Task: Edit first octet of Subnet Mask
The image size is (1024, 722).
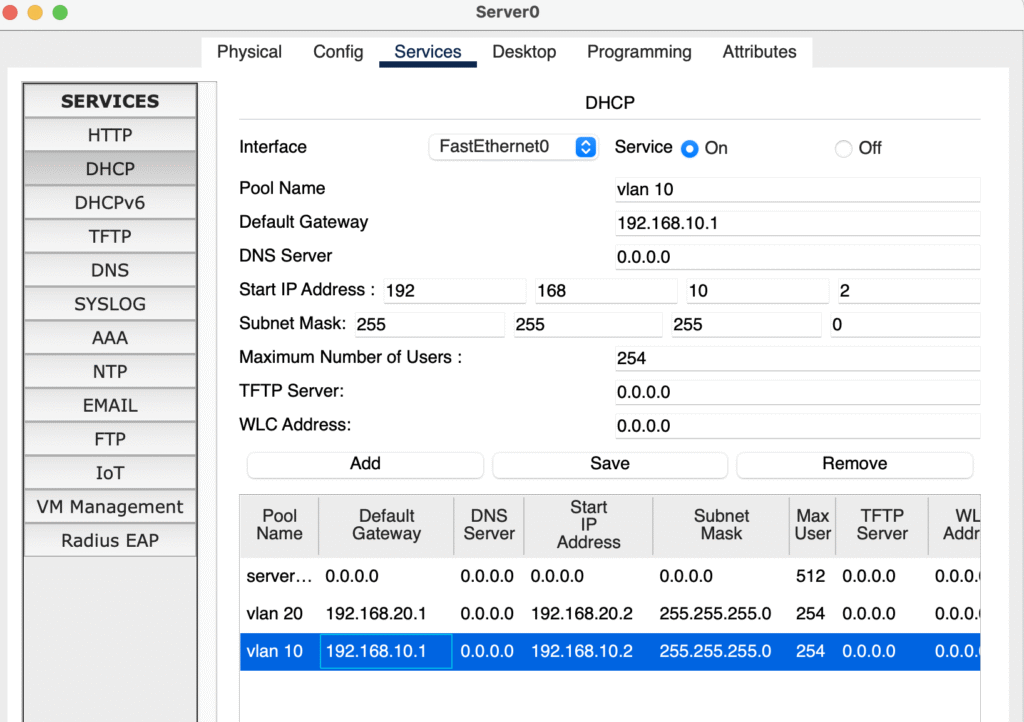Action: (430, 324)
